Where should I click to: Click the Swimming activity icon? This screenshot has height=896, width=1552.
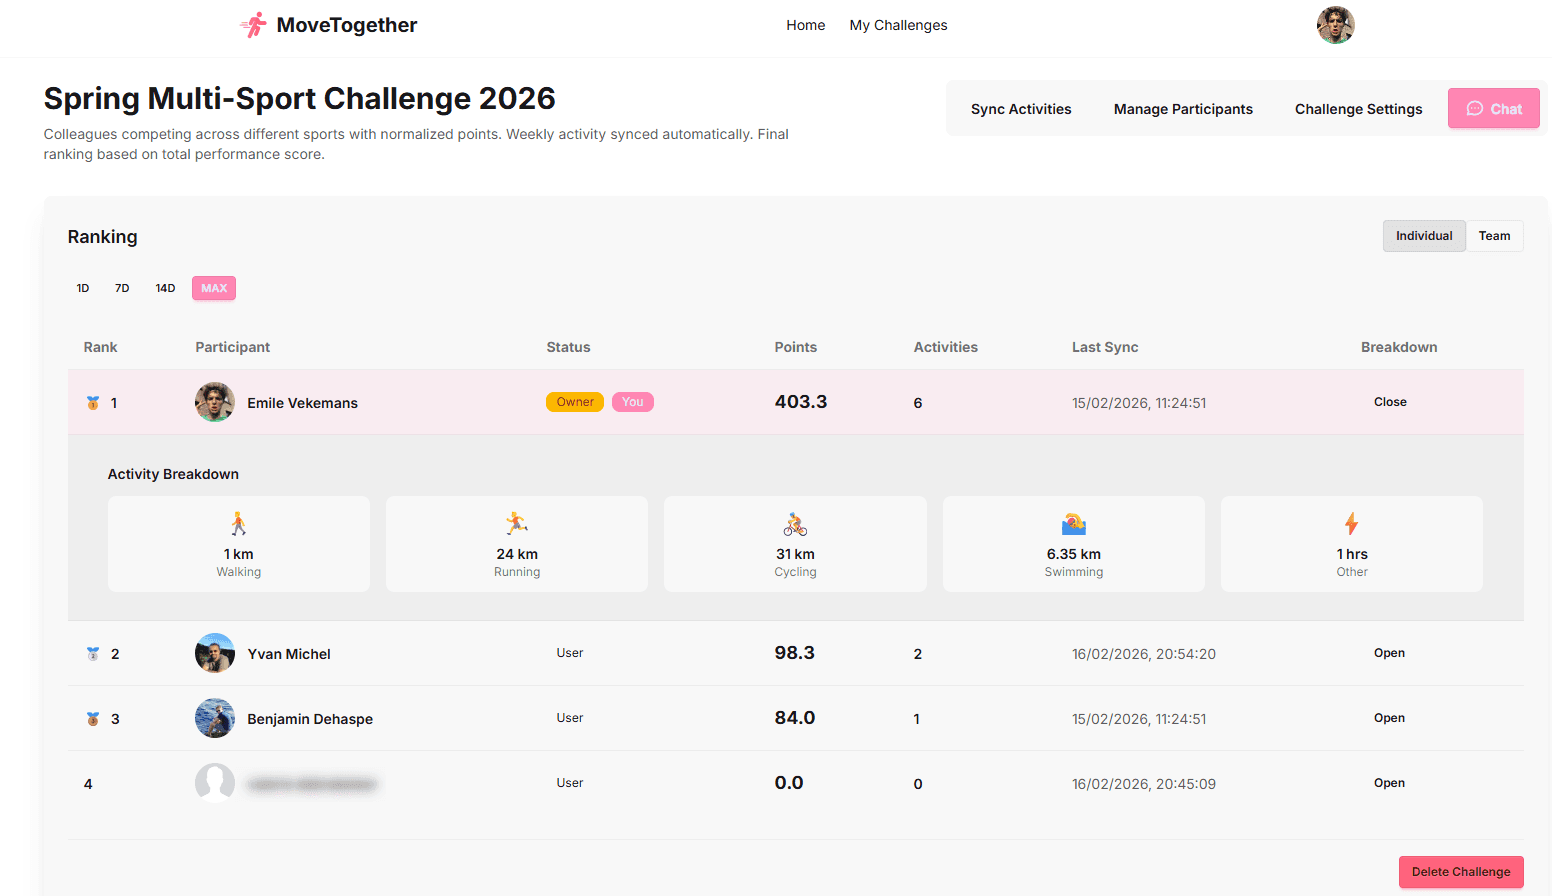coord(1073,522)
